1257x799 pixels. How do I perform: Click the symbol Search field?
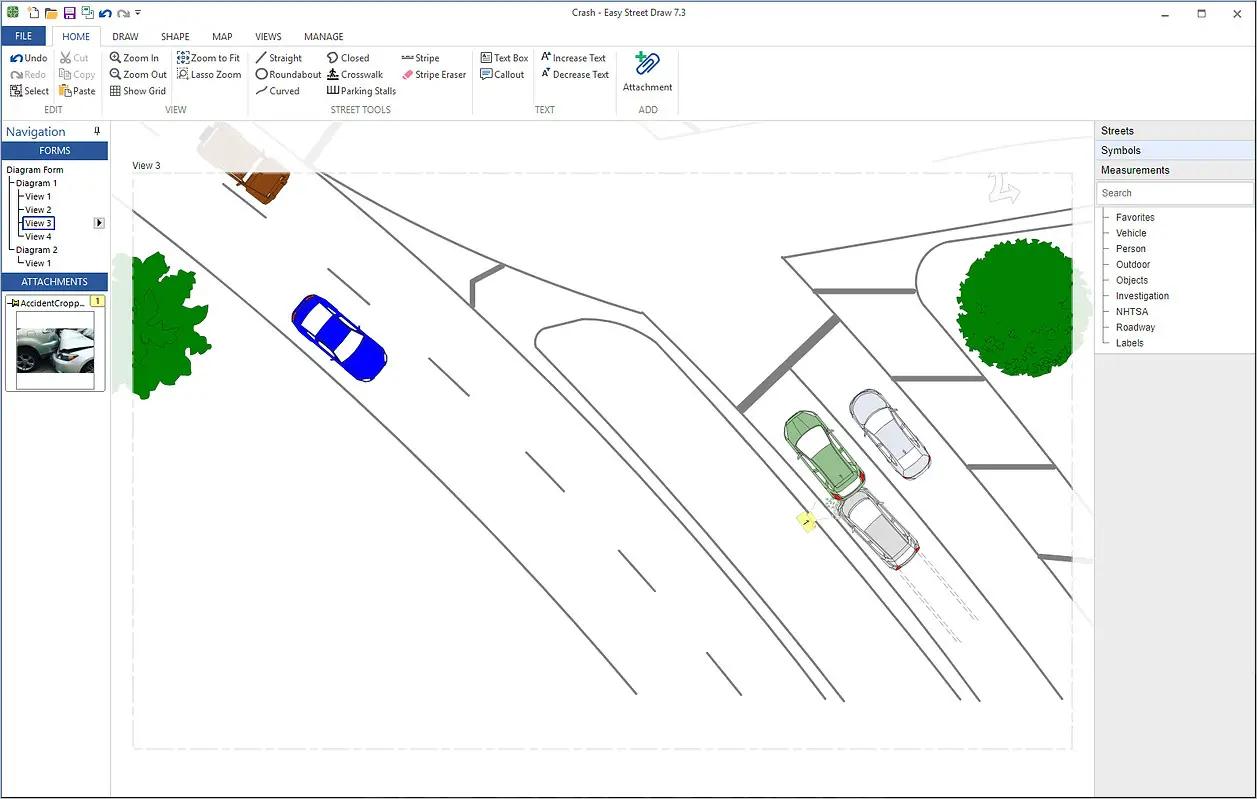(1174, 193)
